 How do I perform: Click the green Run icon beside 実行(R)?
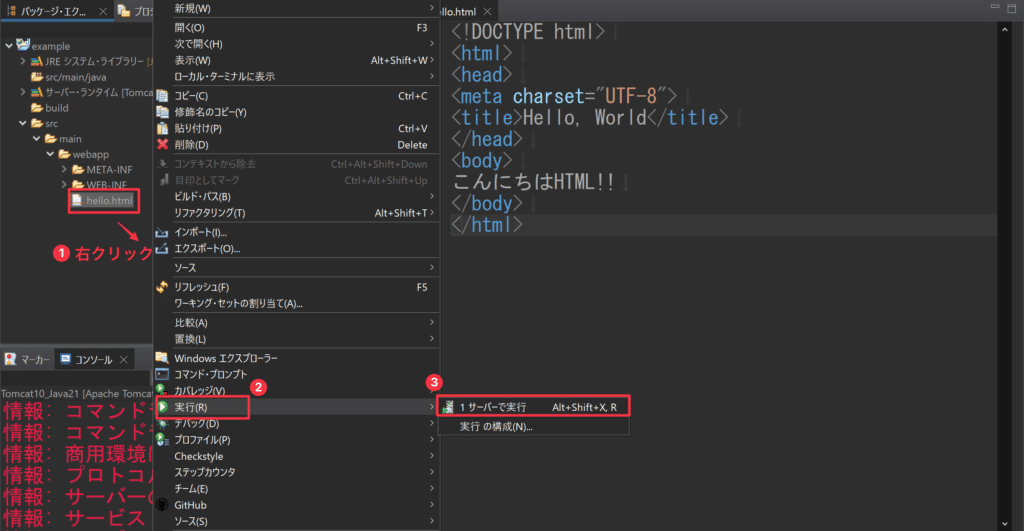coord(162,407)
